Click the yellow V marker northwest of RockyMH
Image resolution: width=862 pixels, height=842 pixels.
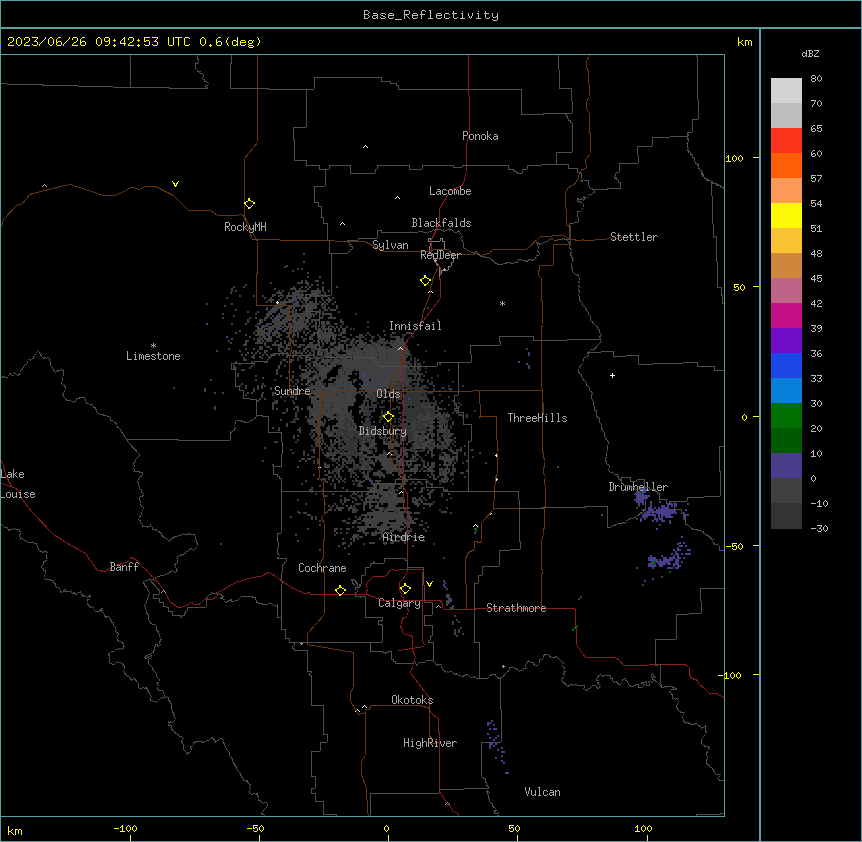[175, 184]
